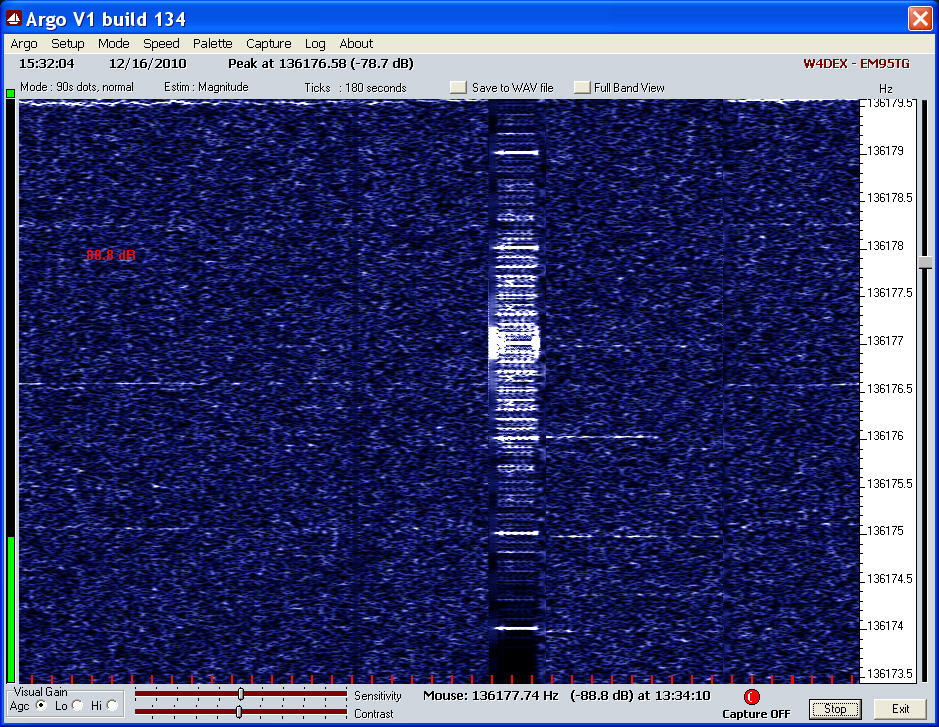Image resolution: width=939 pixels, height=727 pixels.
Task: Click the 136178.5 frequency scale label
Action: click(x=890, y=198)
